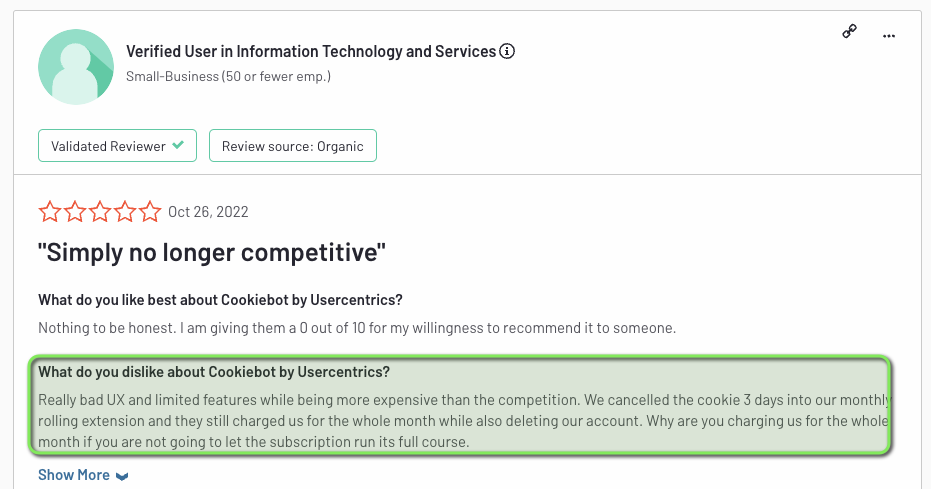931x489 pixels.
Task: Click the fifth rating star
Action: tap(149, 212)
